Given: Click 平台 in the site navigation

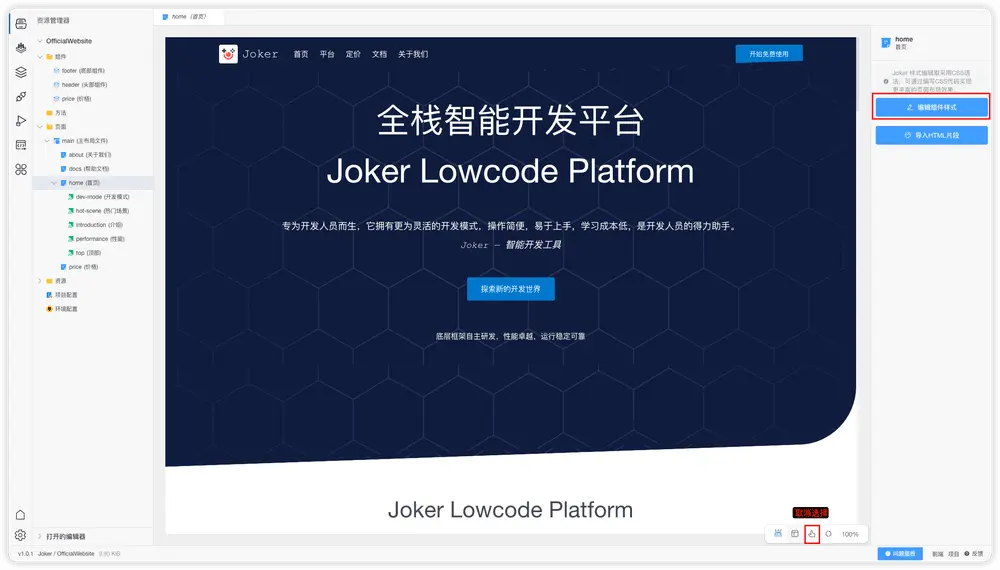Looking at the screenshot, I should 327,54.
